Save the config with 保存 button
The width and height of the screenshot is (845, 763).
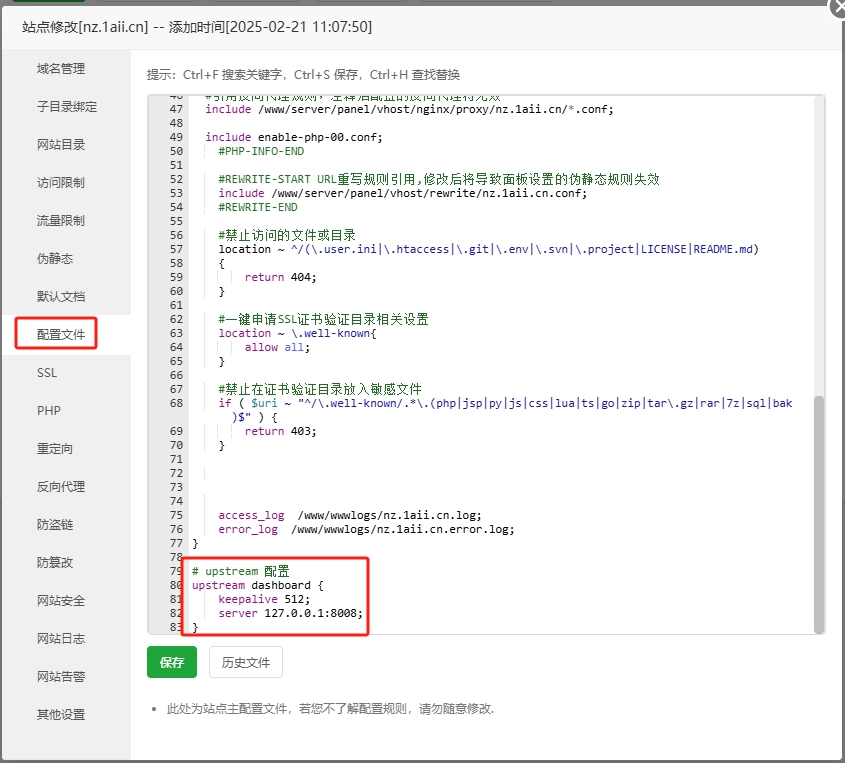pos(171,662)
